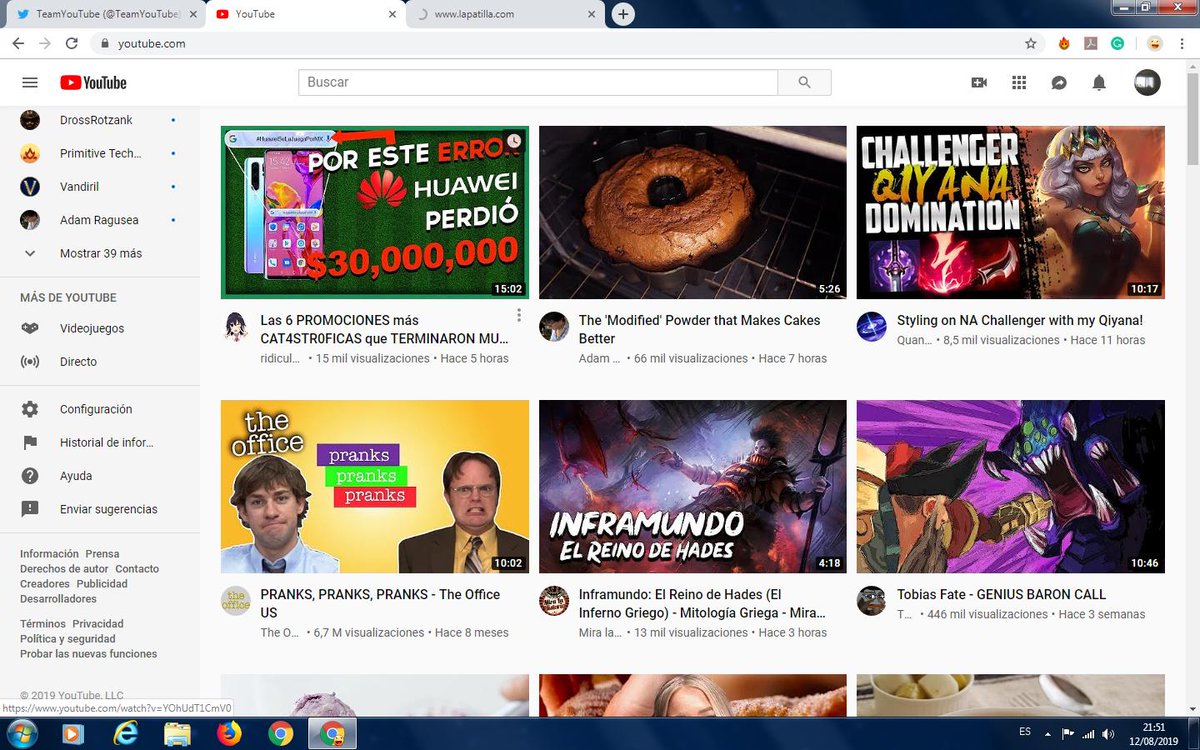Open Internet Explorer from the taskbar
The image size is (1200, 750).
pyautogui.click(x=125, y=734)
